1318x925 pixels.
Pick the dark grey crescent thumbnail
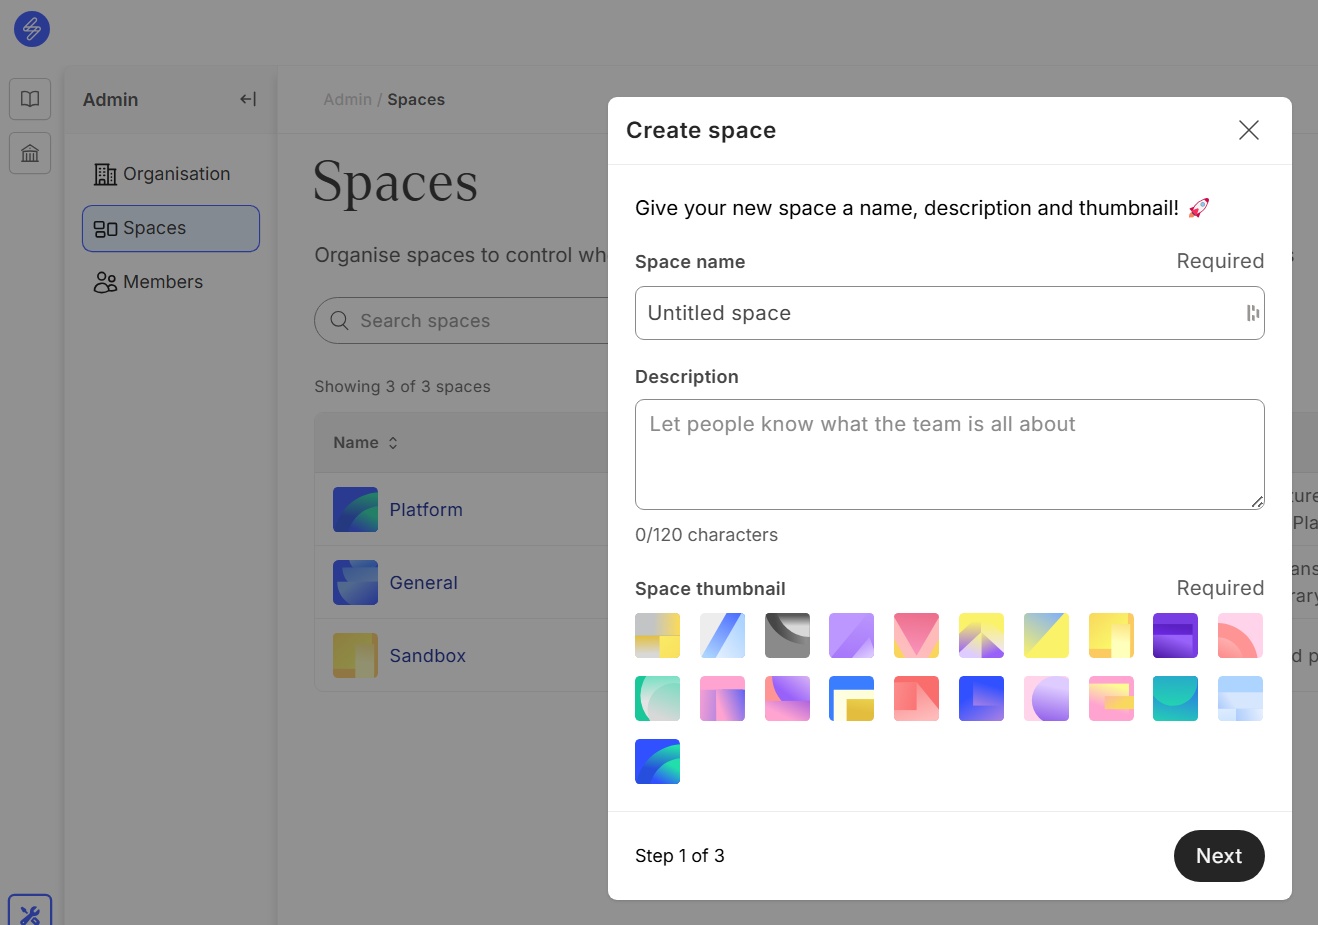tap(787, 635)
